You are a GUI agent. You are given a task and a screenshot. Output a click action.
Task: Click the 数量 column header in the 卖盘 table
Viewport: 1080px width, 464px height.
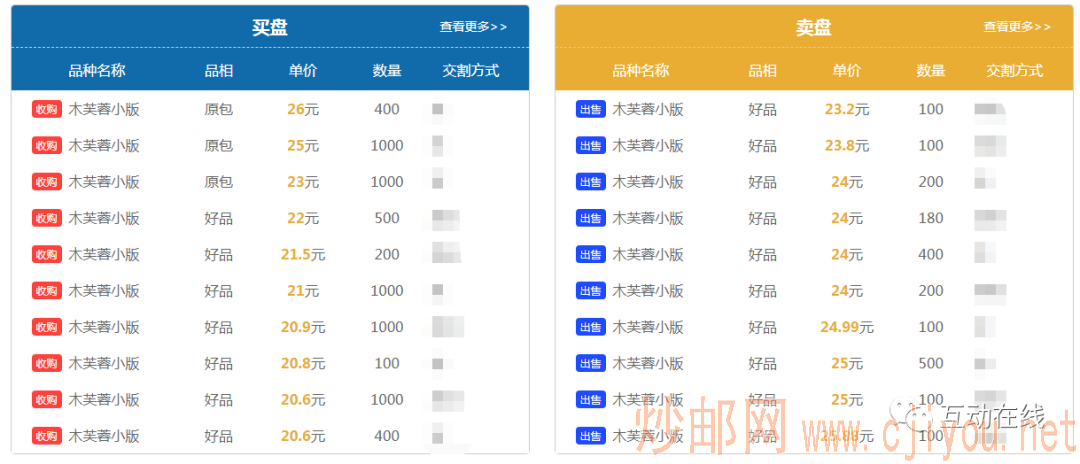(x=931, y=71)
